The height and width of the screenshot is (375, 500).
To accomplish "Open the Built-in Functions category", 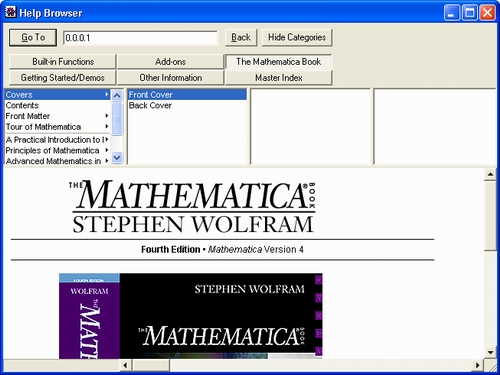I will pos(63,62).
